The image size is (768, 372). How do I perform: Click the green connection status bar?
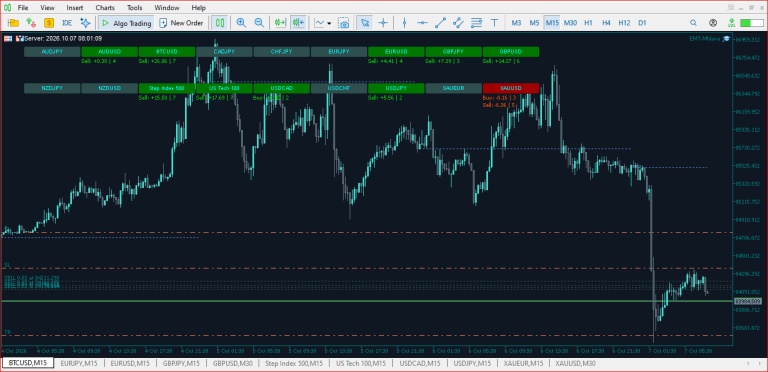(752, 23)
